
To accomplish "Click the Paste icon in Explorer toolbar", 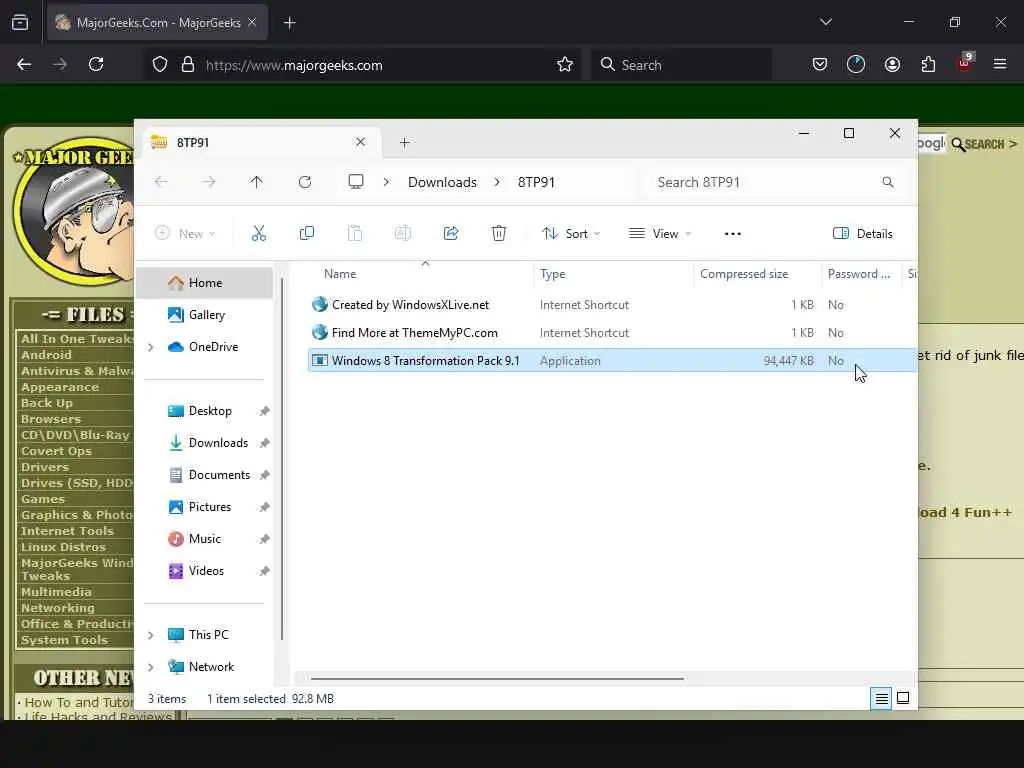I will (355, 233).
